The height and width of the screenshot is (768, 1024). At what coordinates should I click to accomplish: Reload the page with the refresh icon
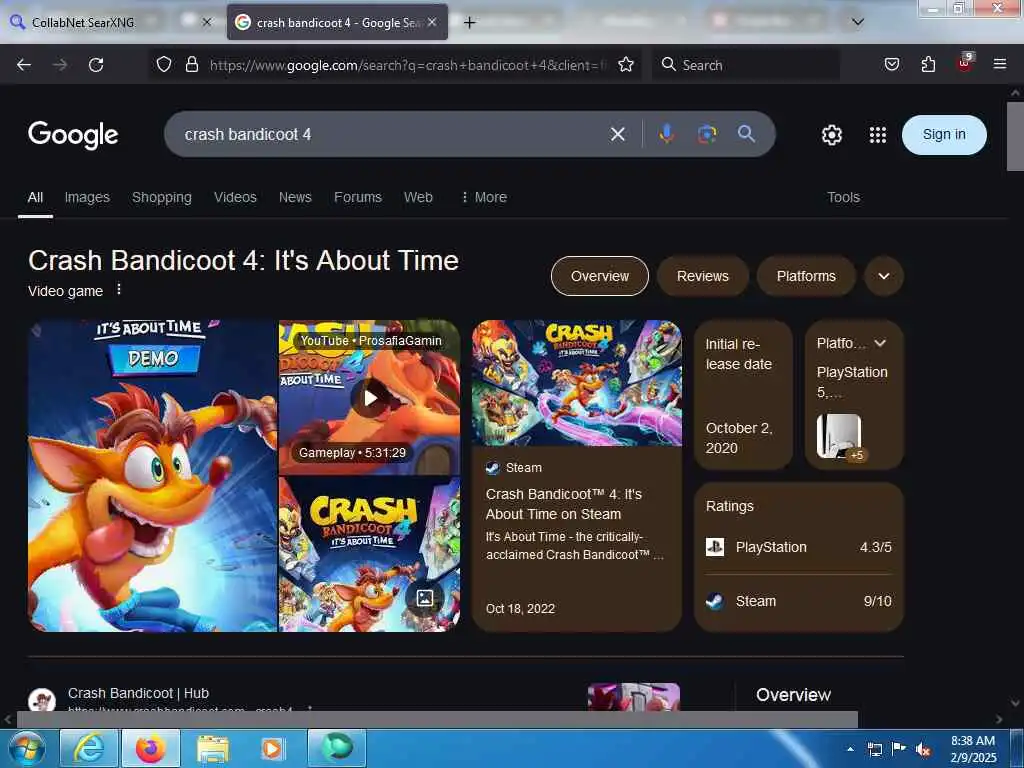coord(96,65)
